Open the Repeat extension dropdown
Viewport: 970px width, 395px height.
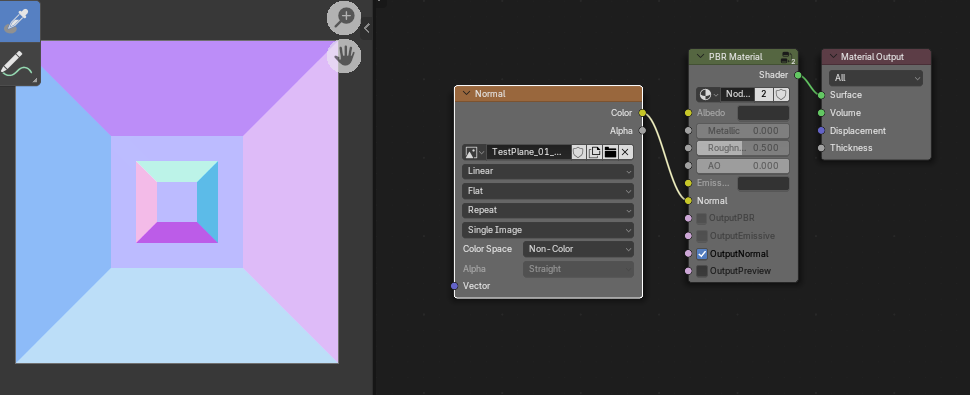547,210
